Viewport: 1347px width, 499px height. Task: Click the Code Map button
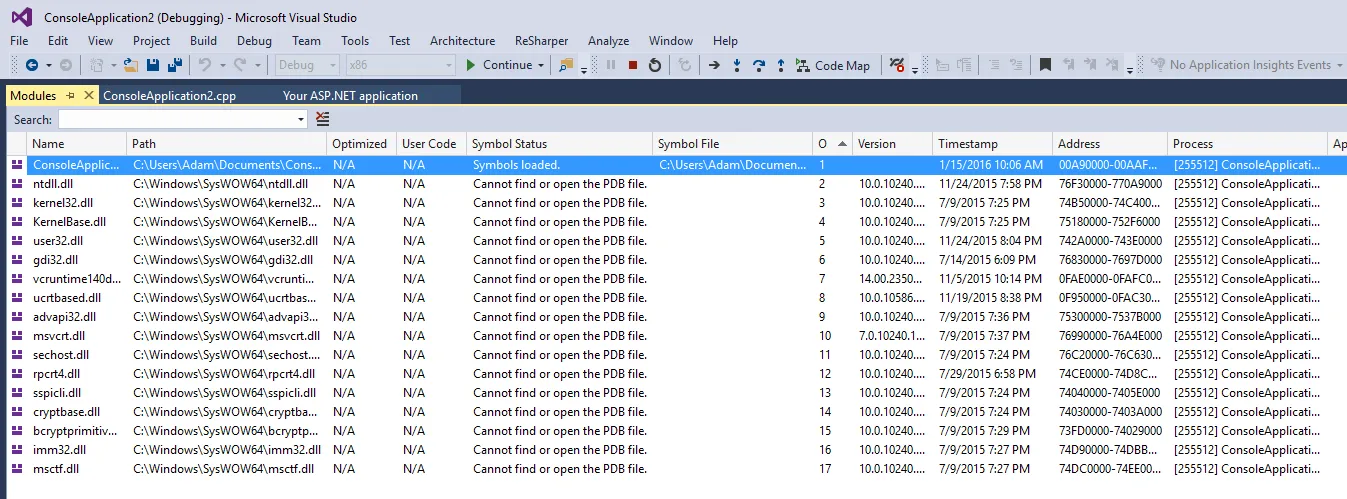click(x=833, y=65)
